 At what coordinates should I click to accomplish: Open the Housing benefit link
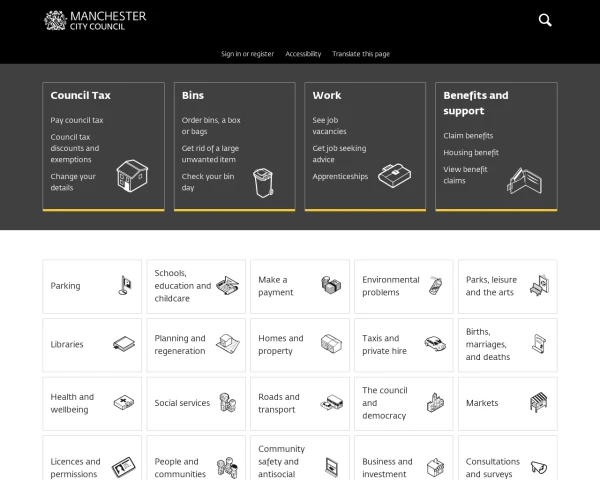coord(471,153)
